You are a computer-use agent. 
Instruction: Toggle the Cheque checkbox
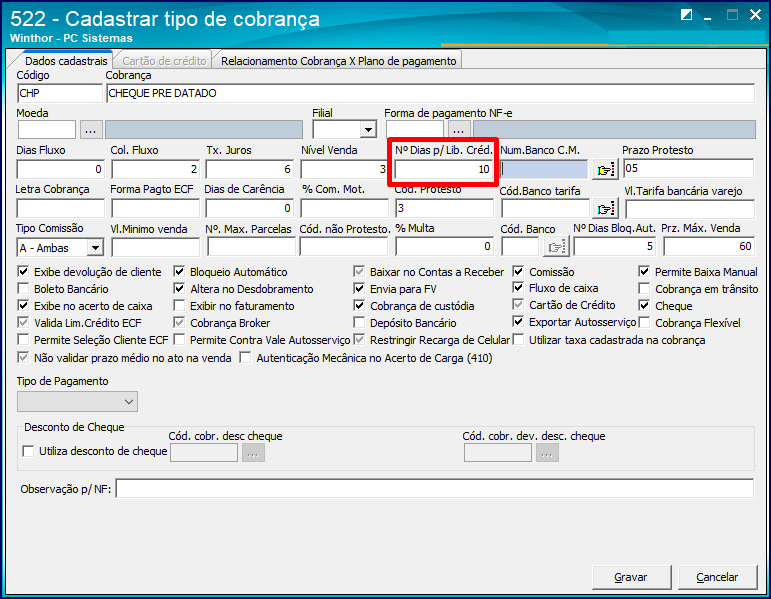coord(644,305)
